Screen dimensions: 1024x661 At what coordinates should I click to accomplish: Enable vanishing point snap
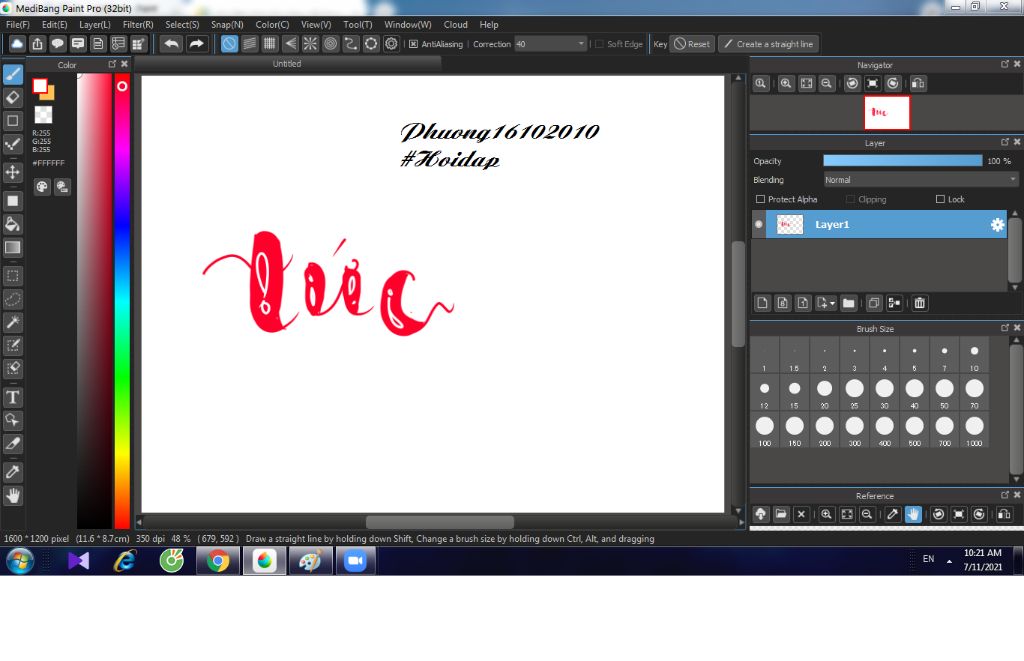(x=290, y=44)
